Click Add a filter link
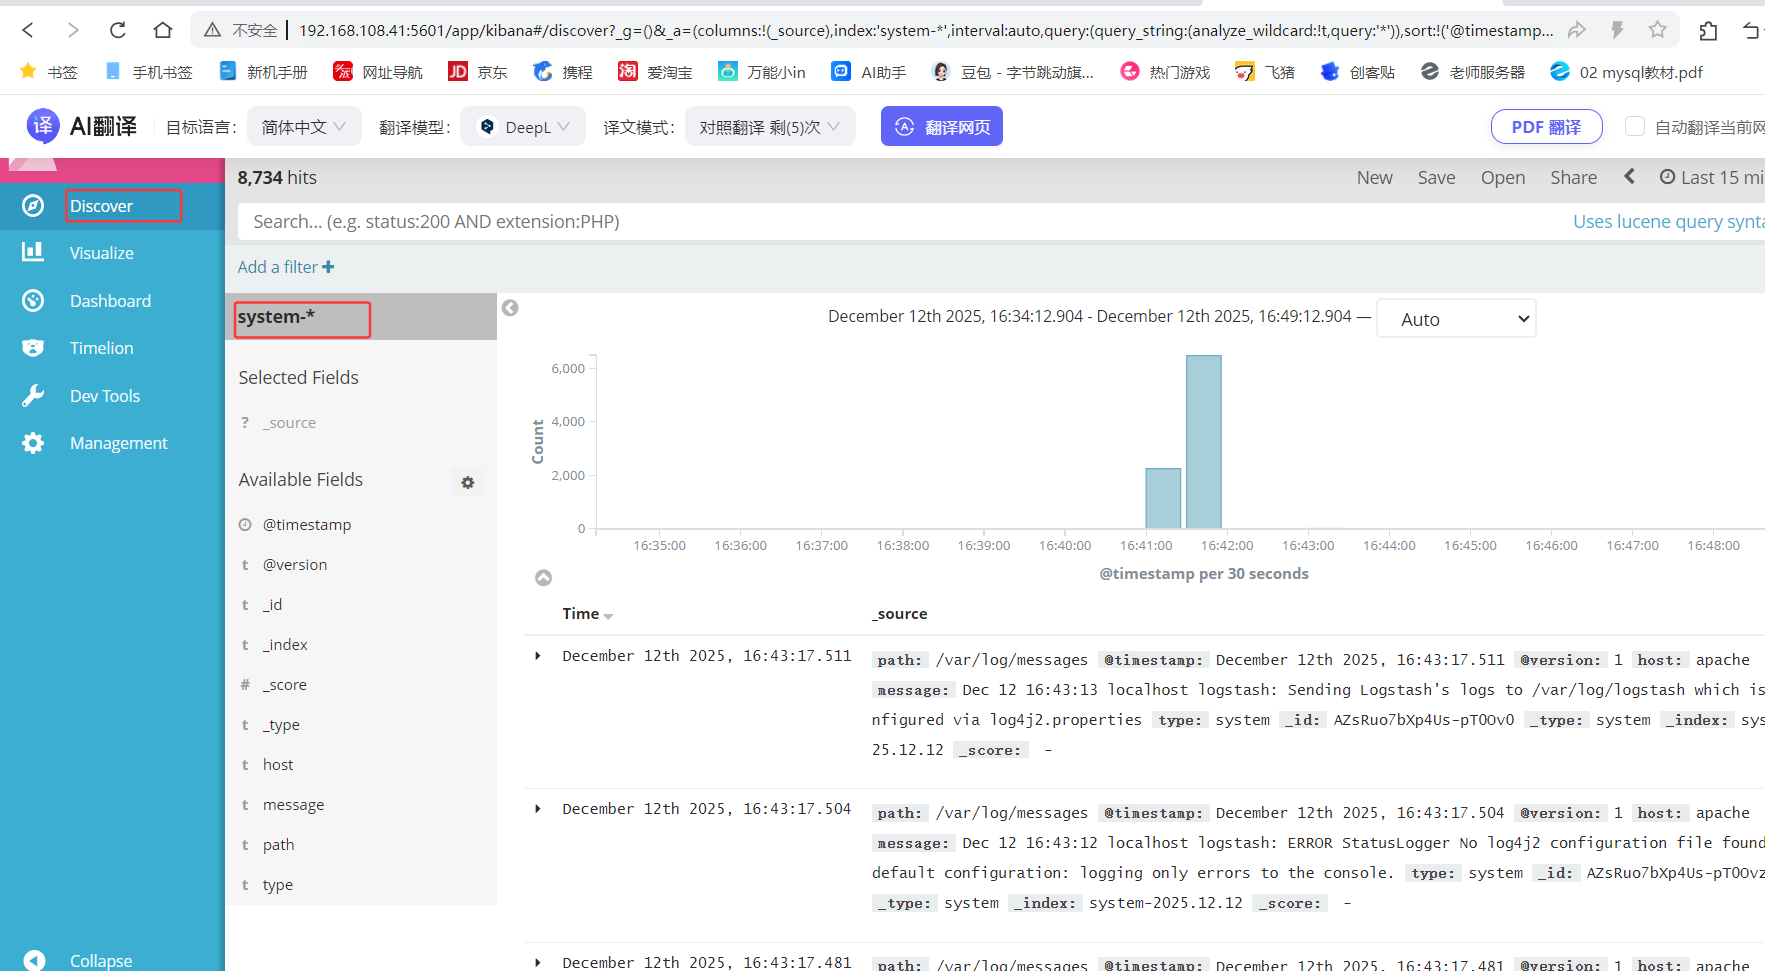Viewport: 1765px width, 971px height. coord(286,267)
